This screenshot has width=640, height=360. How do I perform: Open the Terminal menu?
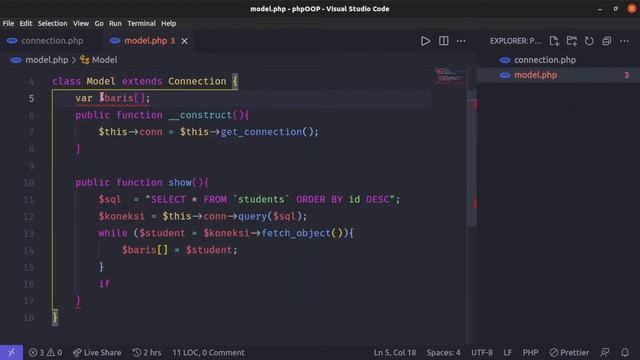click(141, 23)
